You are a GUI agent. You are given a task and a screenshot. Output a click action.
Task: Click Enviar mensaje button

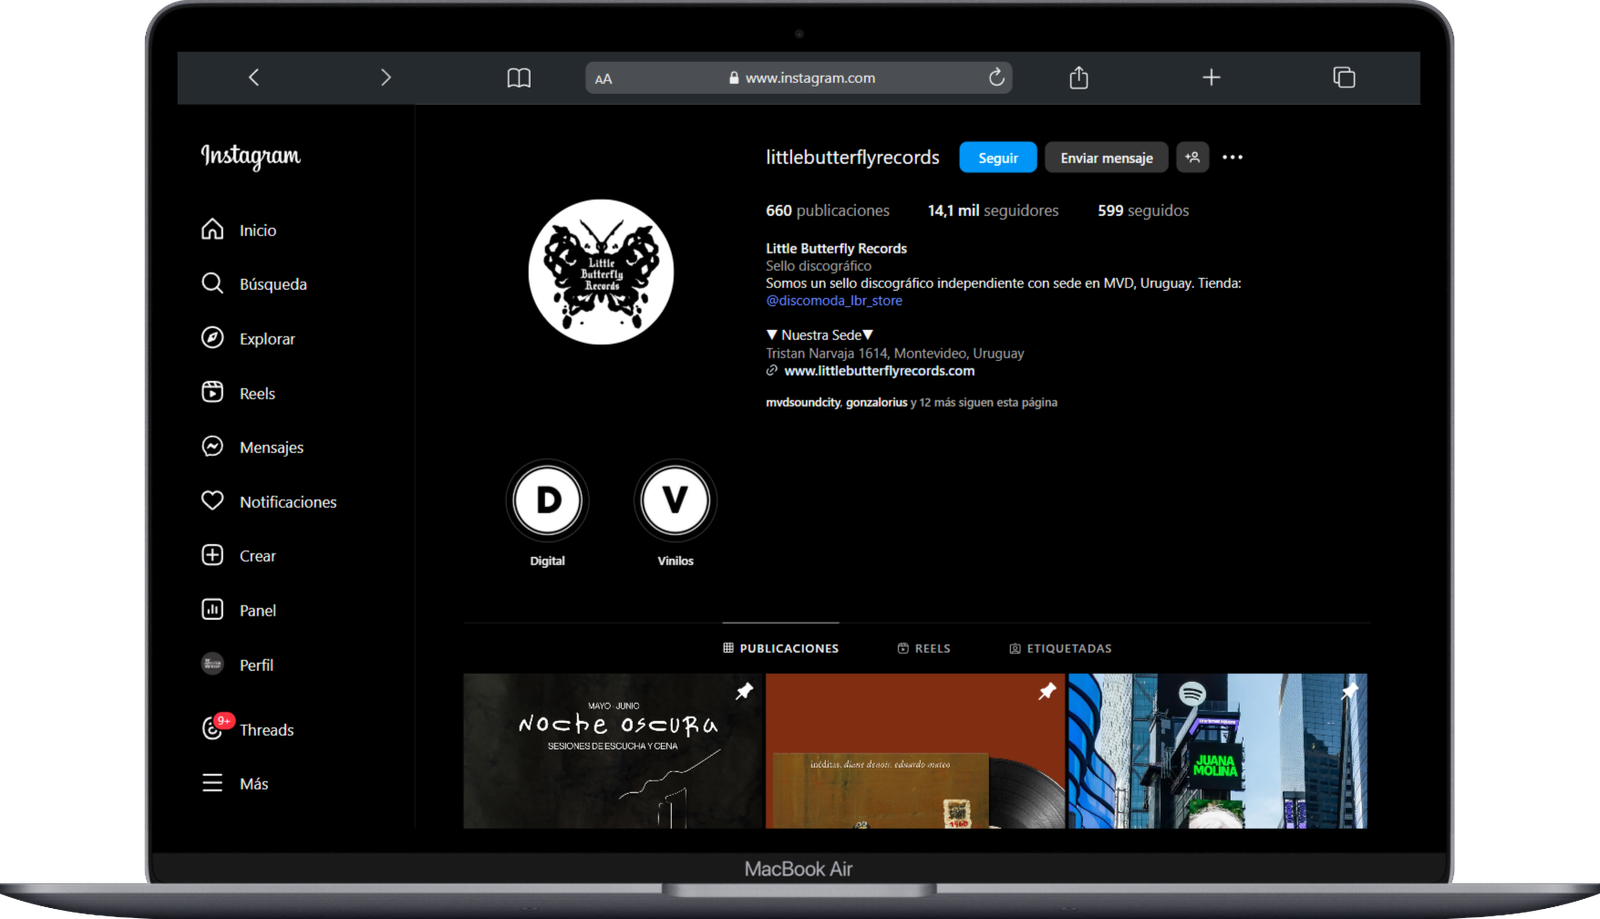pos(1106,157)
